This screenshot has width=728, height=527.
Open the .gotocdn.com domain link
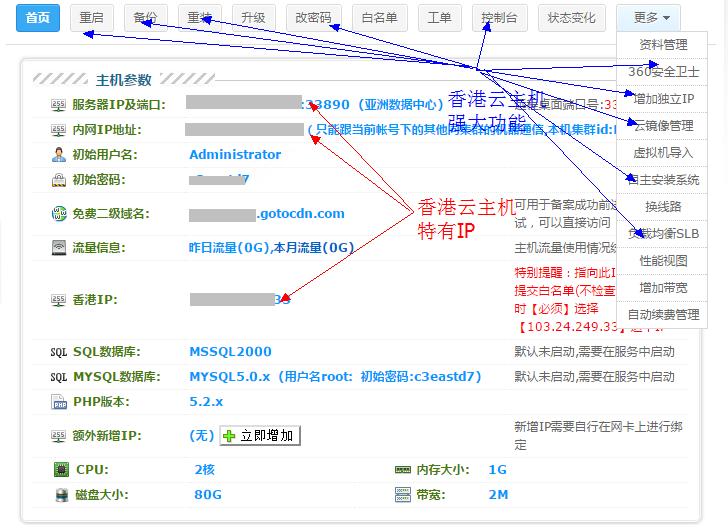pyautogui.click(x=301, y=214)
